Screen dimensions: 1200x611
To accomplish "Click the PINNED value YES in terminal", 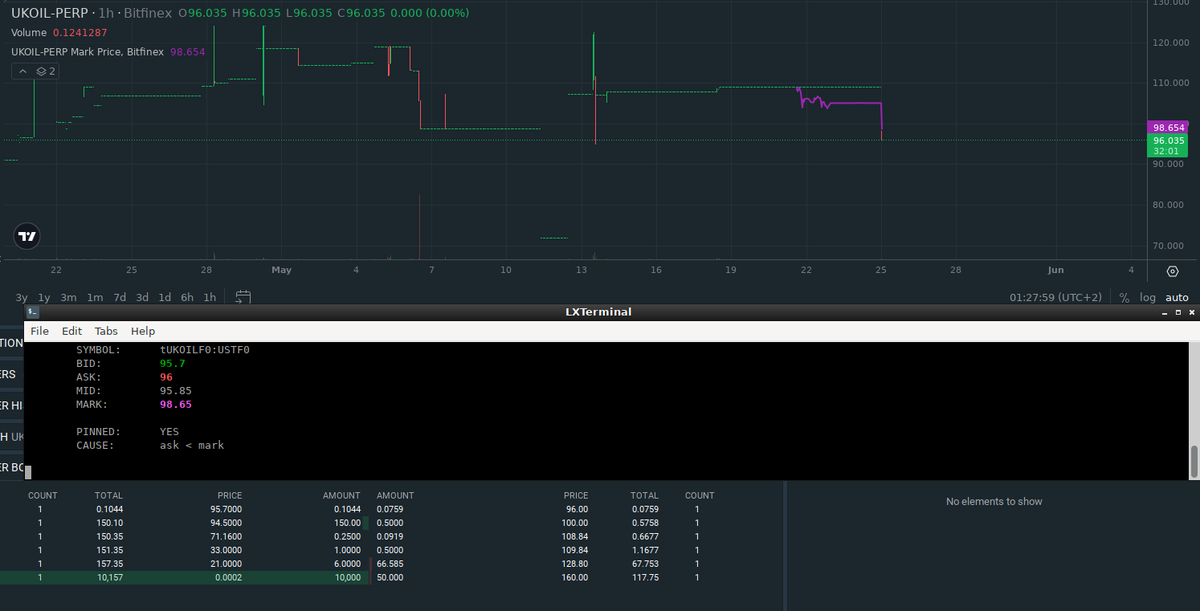I will click(x=170, y=432).
